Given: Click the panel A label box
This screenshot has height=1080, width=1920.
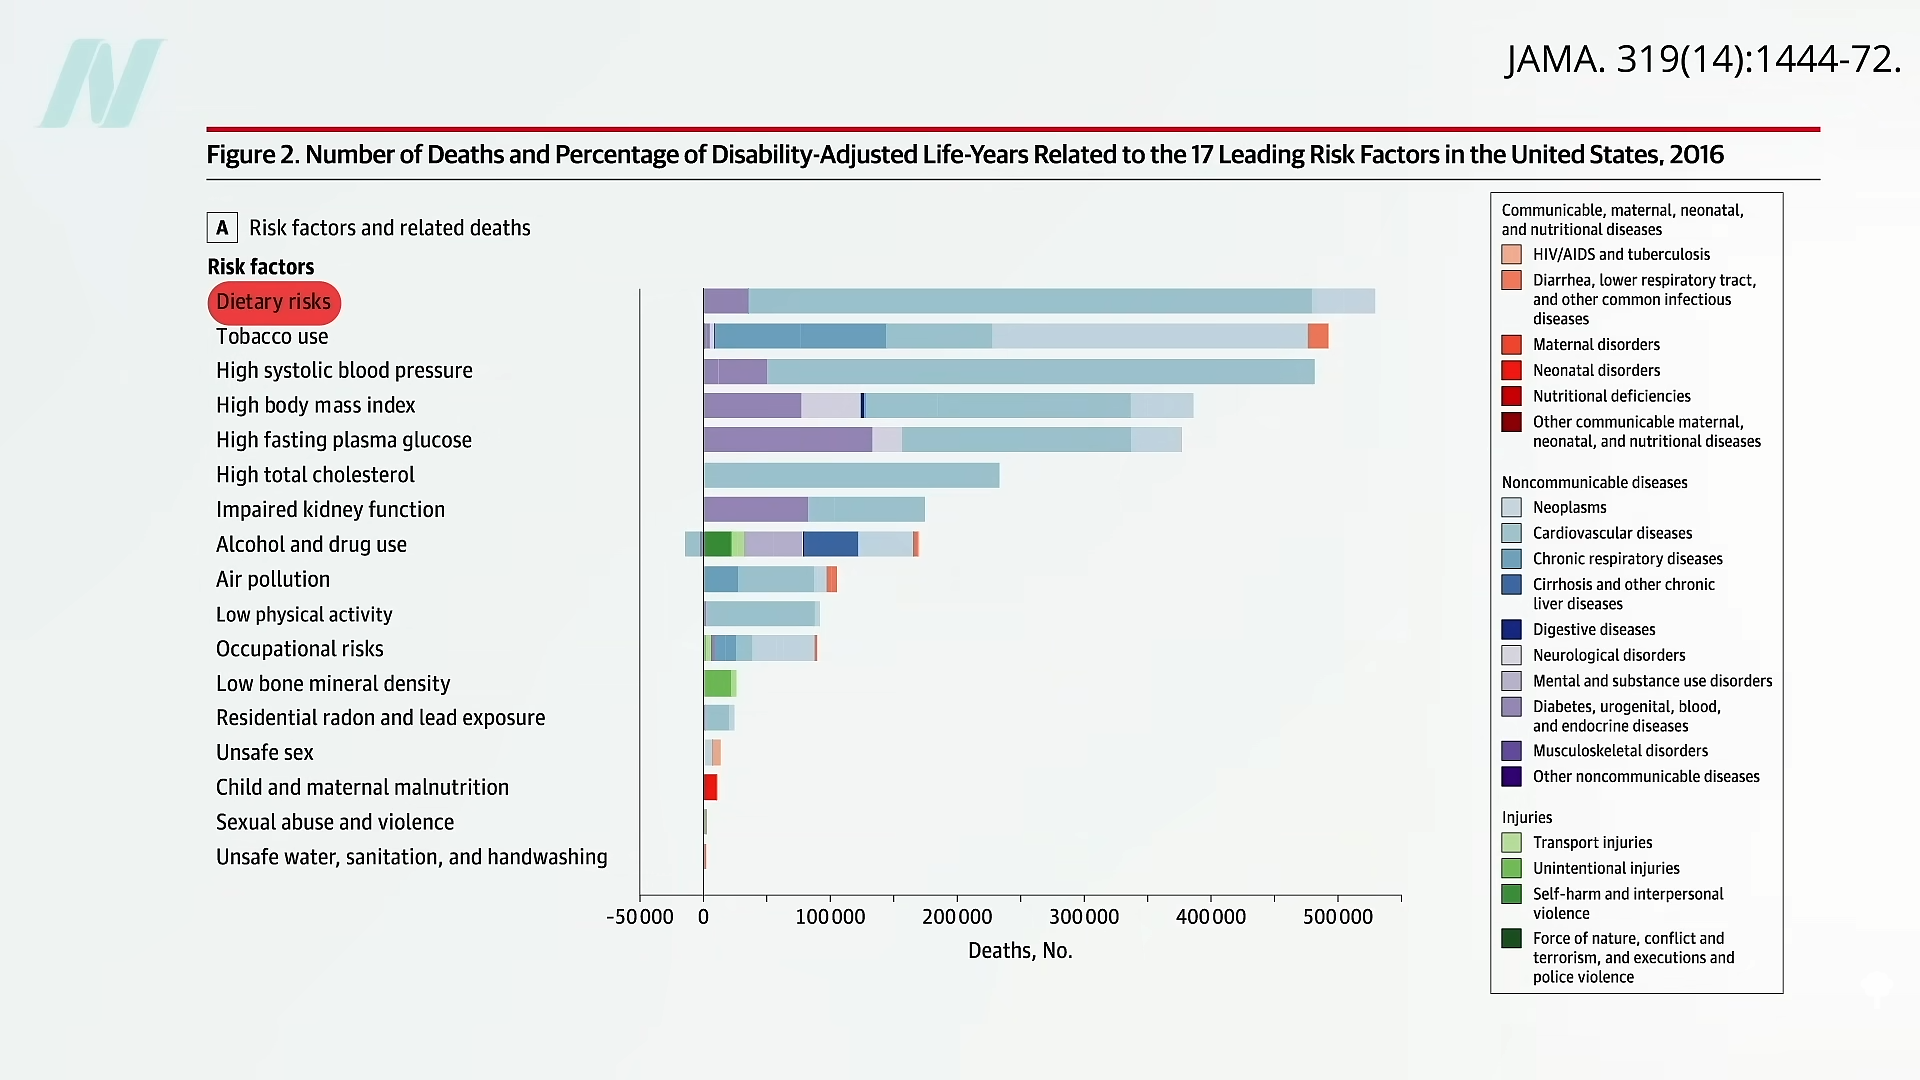Looking at the screenshot, I should (x=222, y=228).
